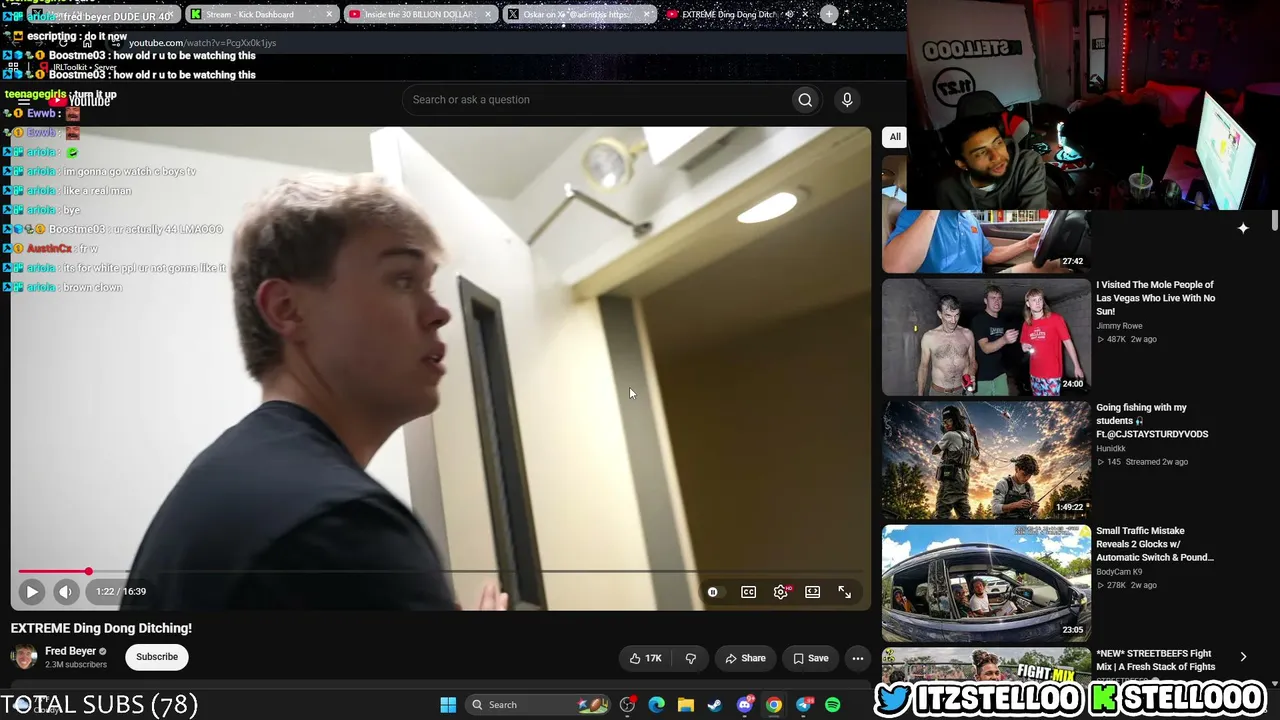Viewport: 1280px width, 720px height.
Task: Close the Stream - Kick Dashboard tab
Action: 329,15
